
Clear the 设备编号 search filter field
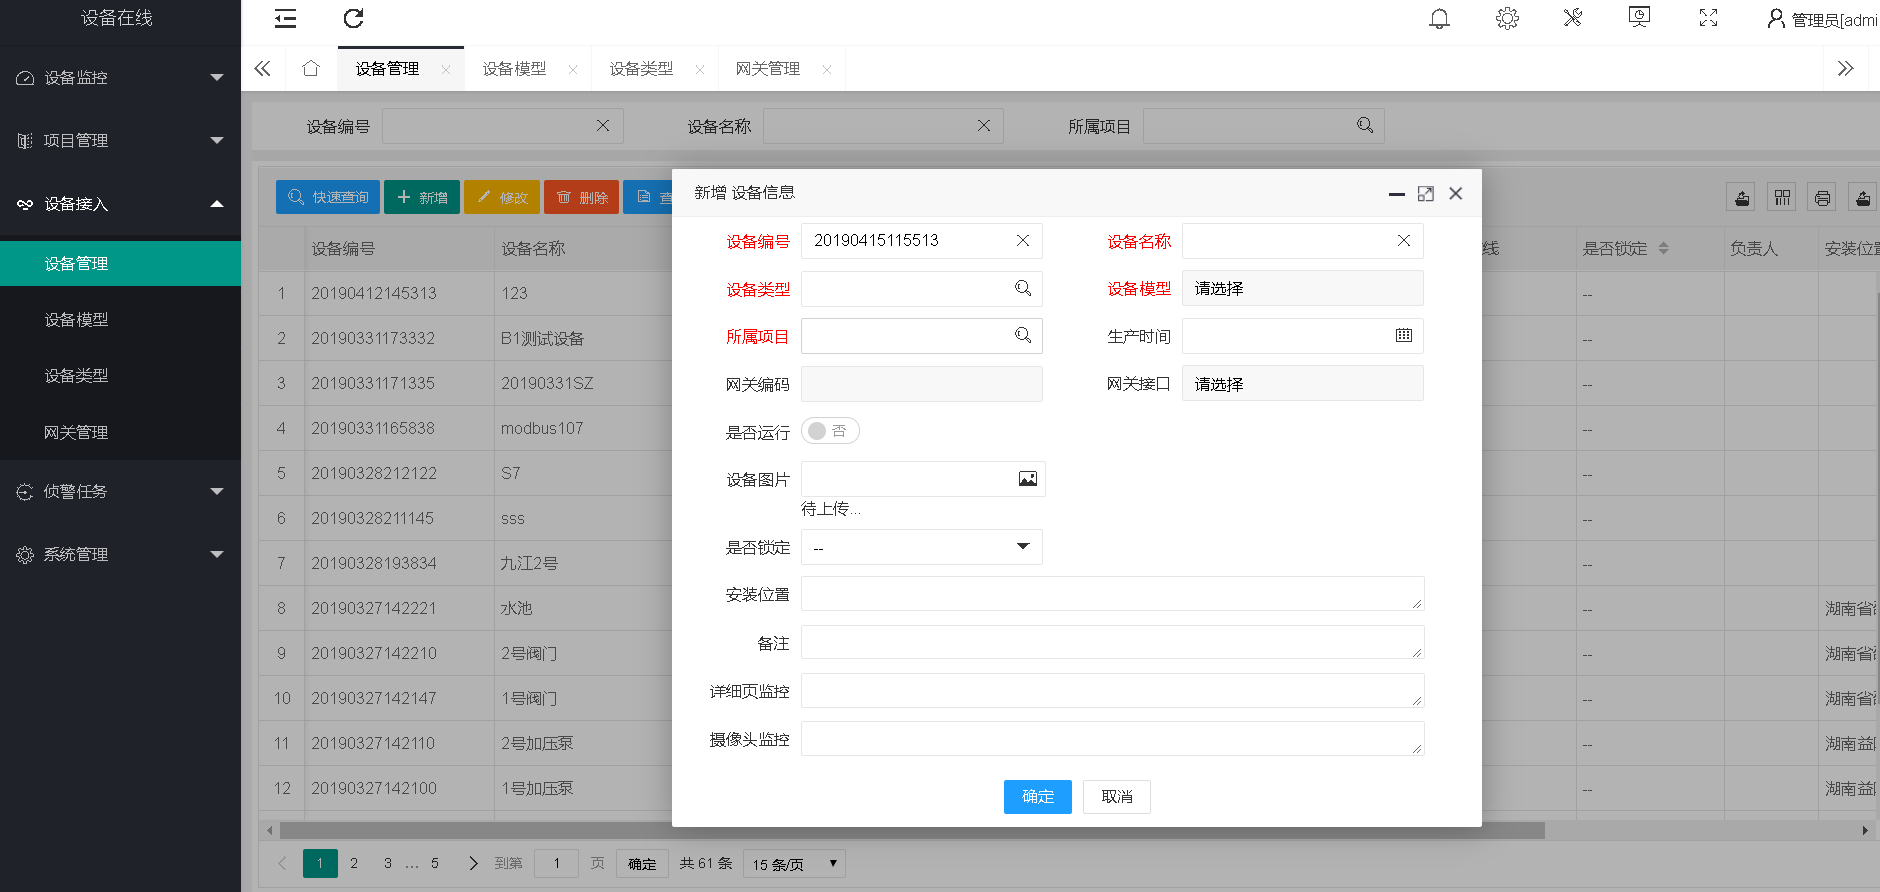[603, 126]
